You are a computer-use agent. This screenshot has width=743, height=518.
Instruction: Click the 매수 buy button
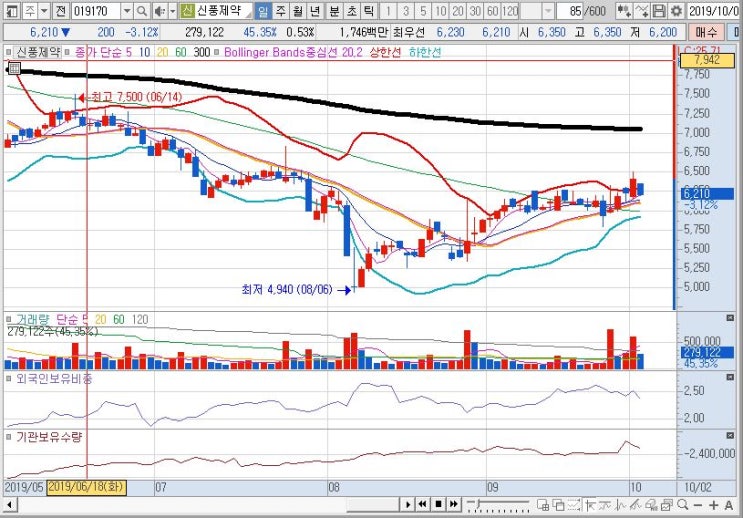[x=707, y=32]
